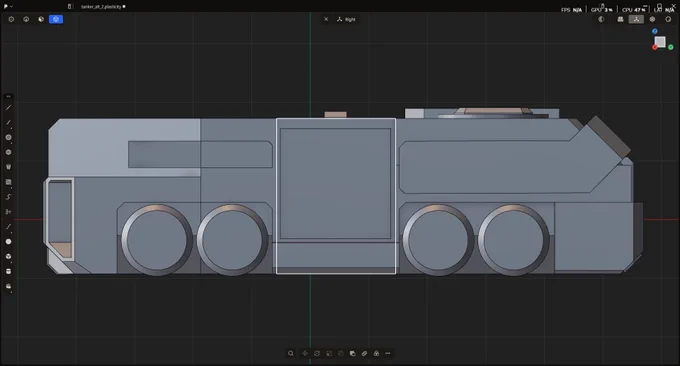This screenshot has width=680, height=366.
Task: Select control-point selection mode in header
Action: pos(11,19)
